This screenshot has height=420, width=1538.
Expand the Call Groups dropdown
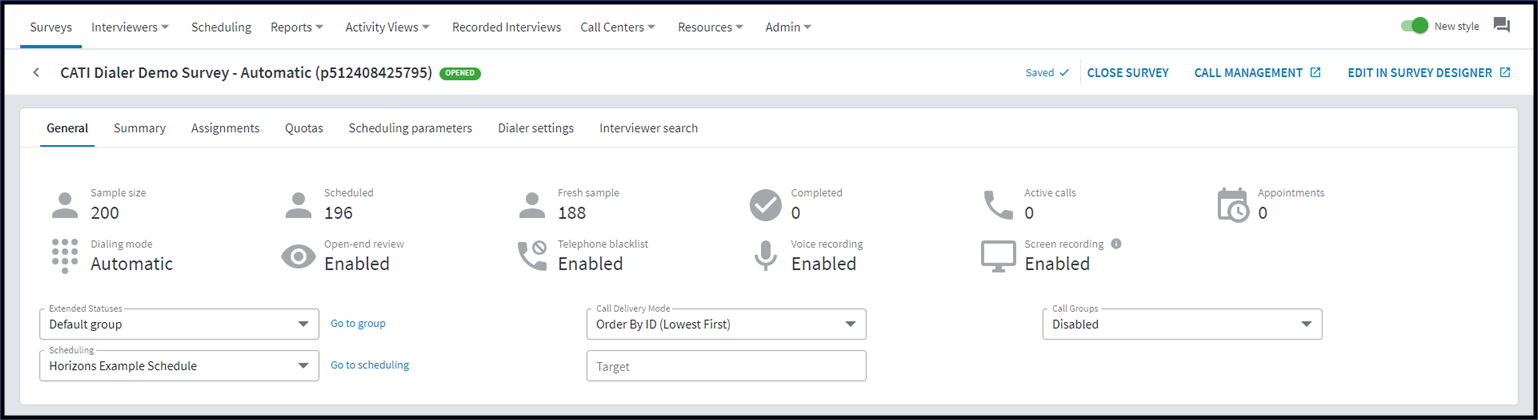click(1182, 324)
